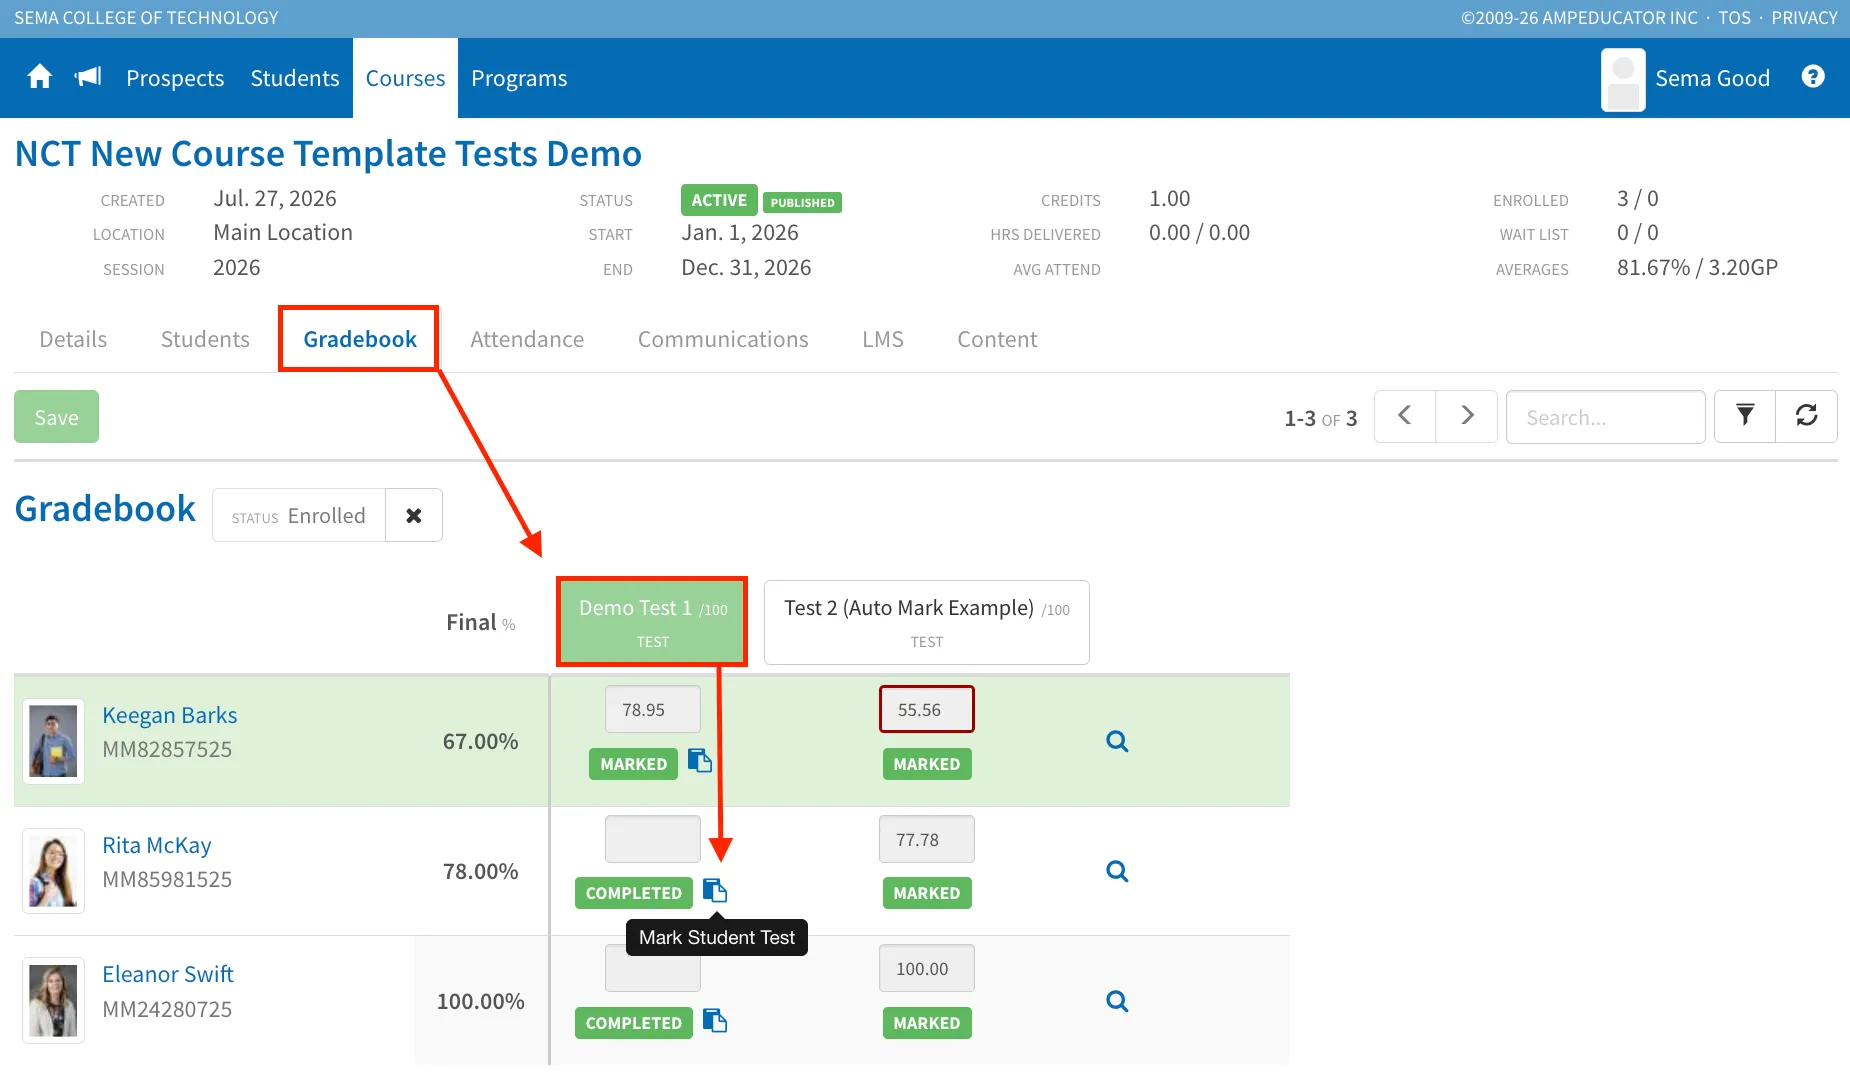The image size is (1850, 1086).
Task: Select the Test 2 (Auto Mark Example) header
Action: [927, 622]
